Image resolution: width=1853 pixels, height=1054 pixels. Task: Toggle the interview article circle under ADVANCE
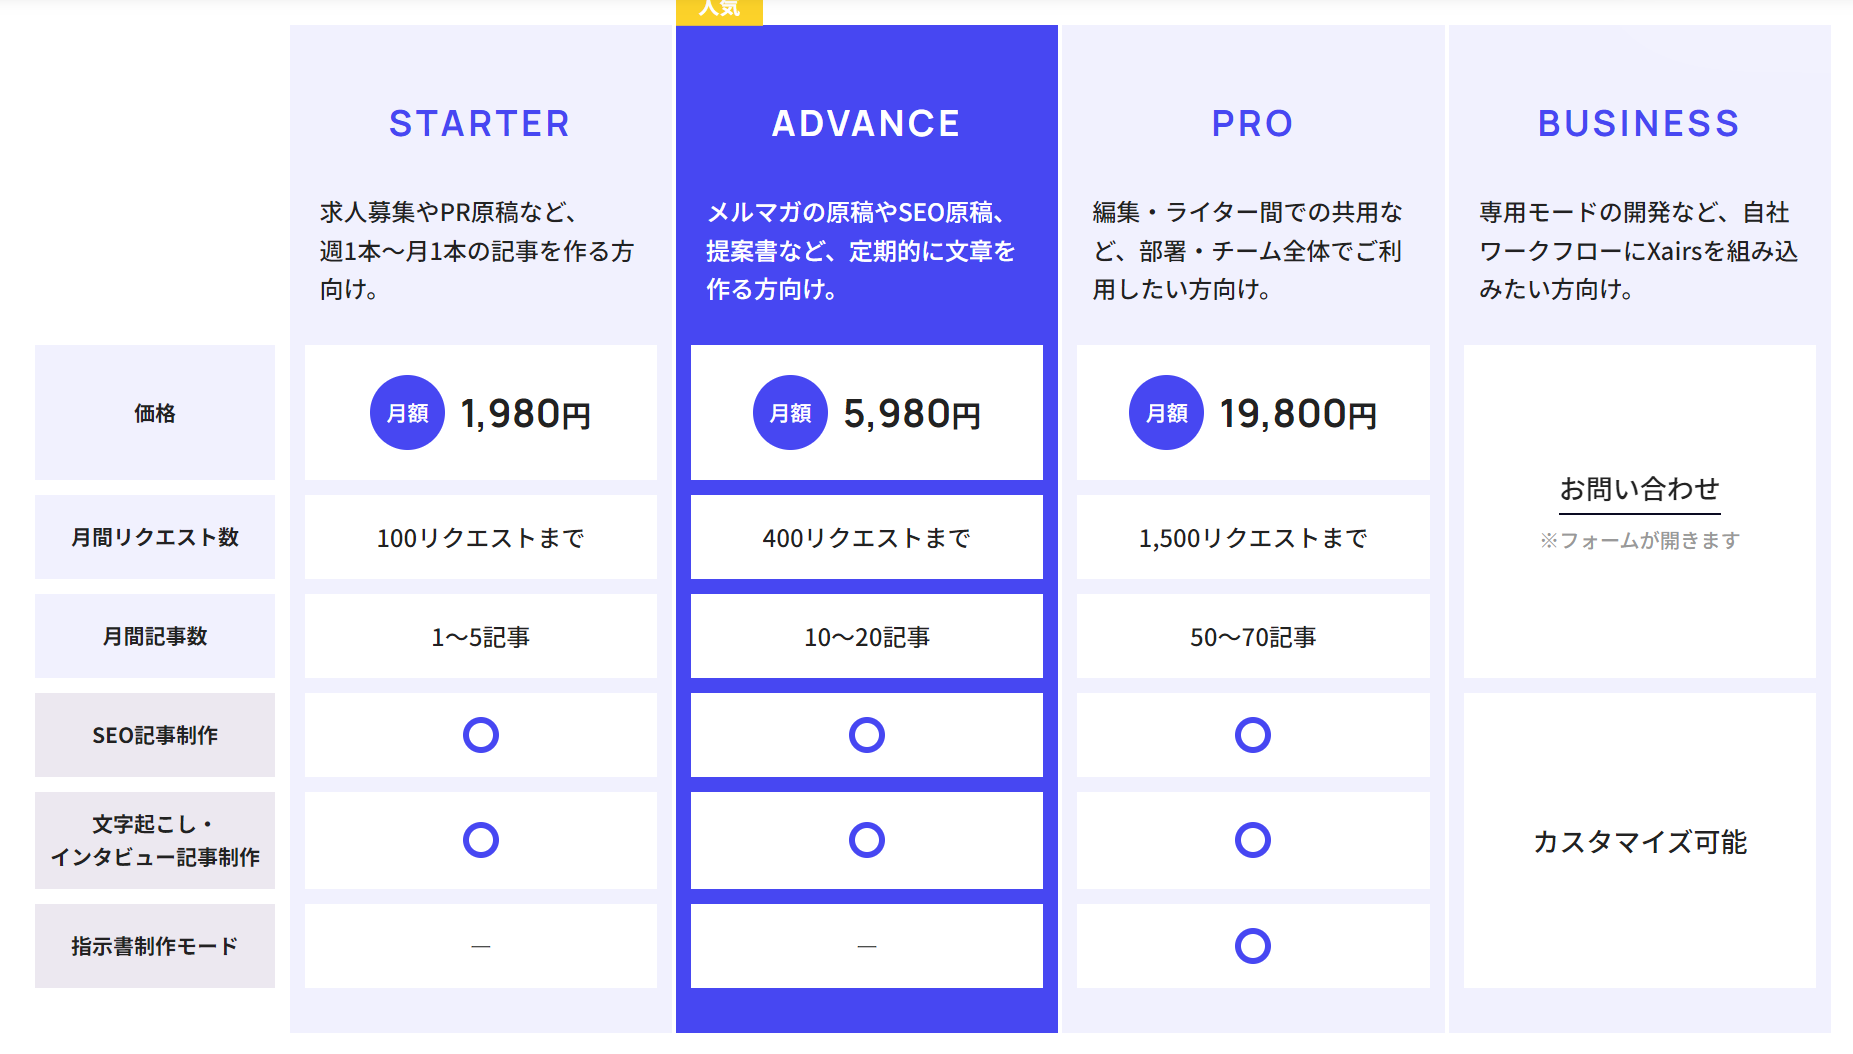point(866,840)
